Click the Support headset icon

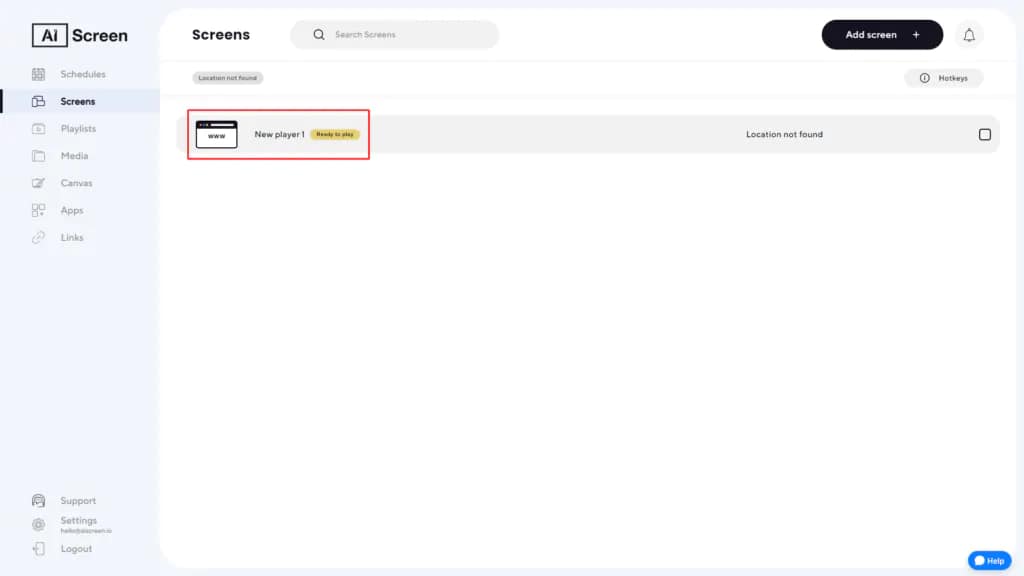[38, 501]
